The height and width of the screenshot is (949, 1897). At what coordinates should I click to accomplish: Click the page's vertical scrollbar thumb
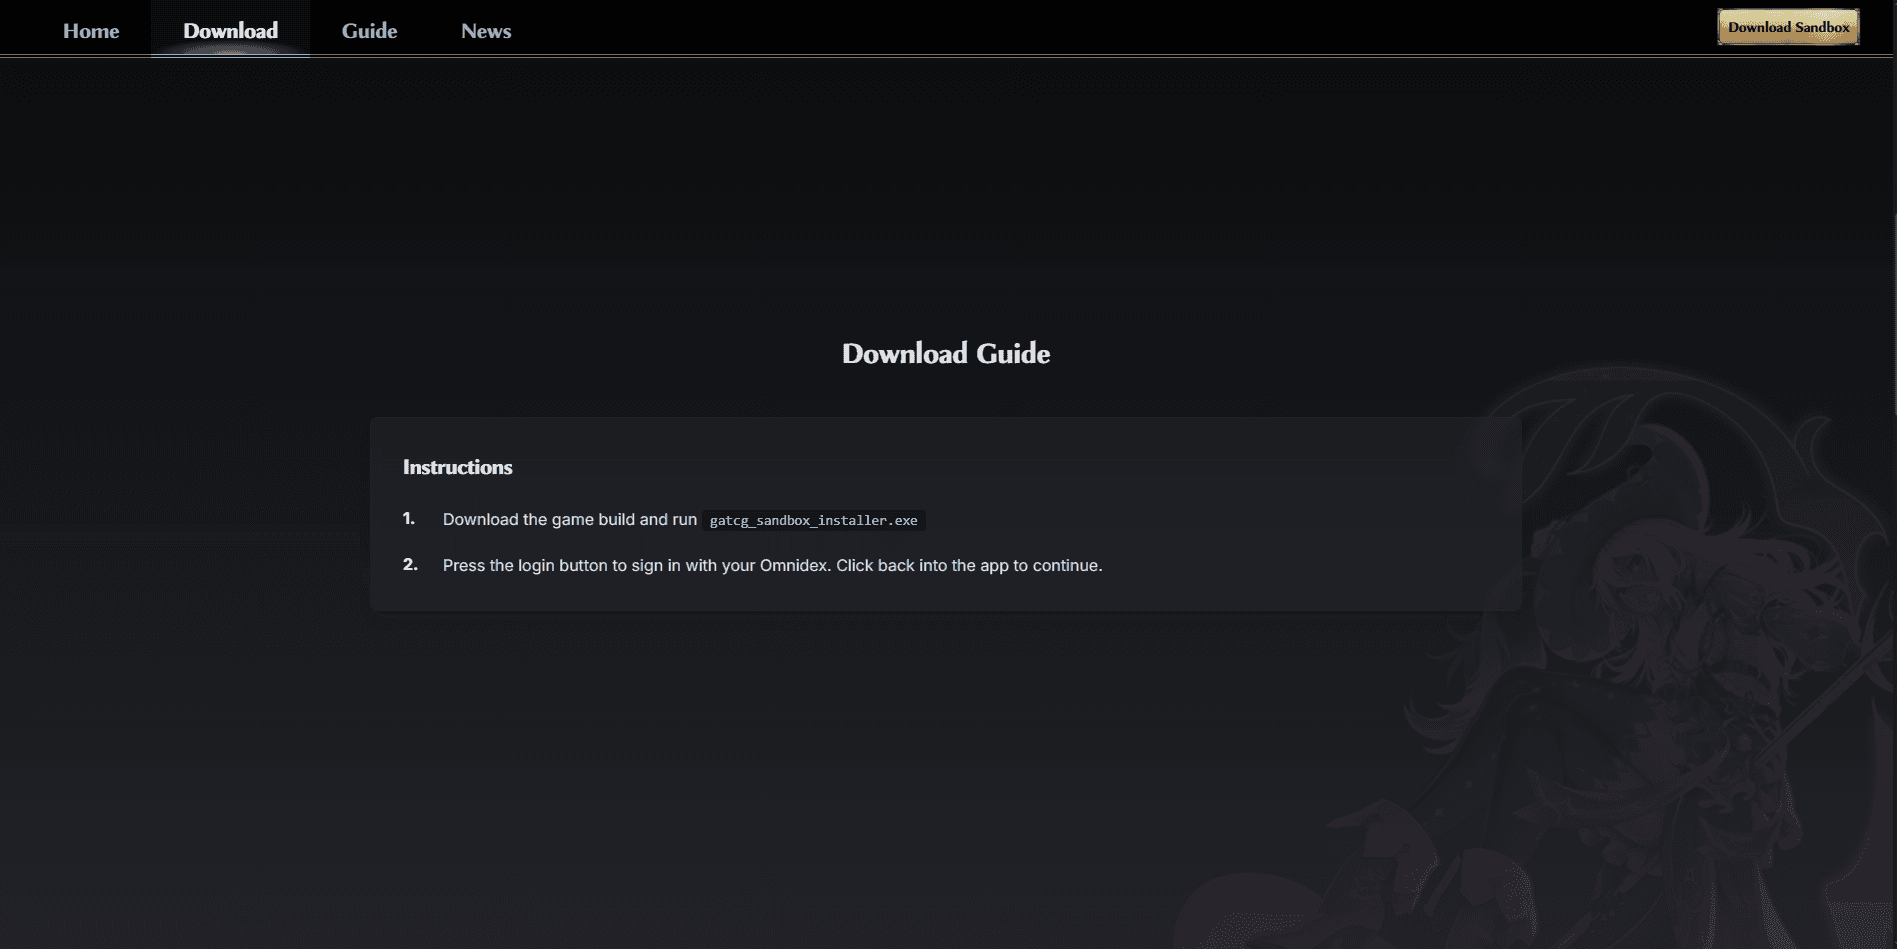pos(1894,315)
